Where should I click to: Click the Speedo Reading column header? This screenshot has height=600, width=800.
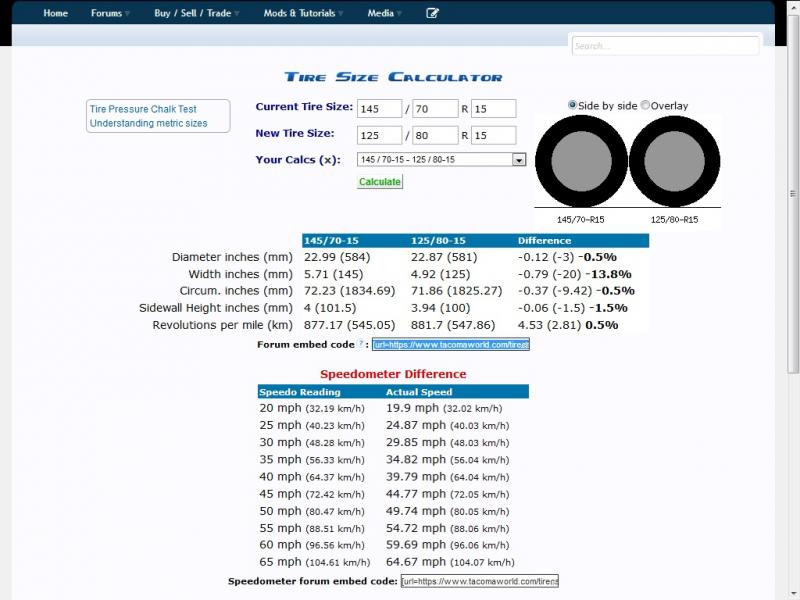pyautogui.click(x=299, y=392)
